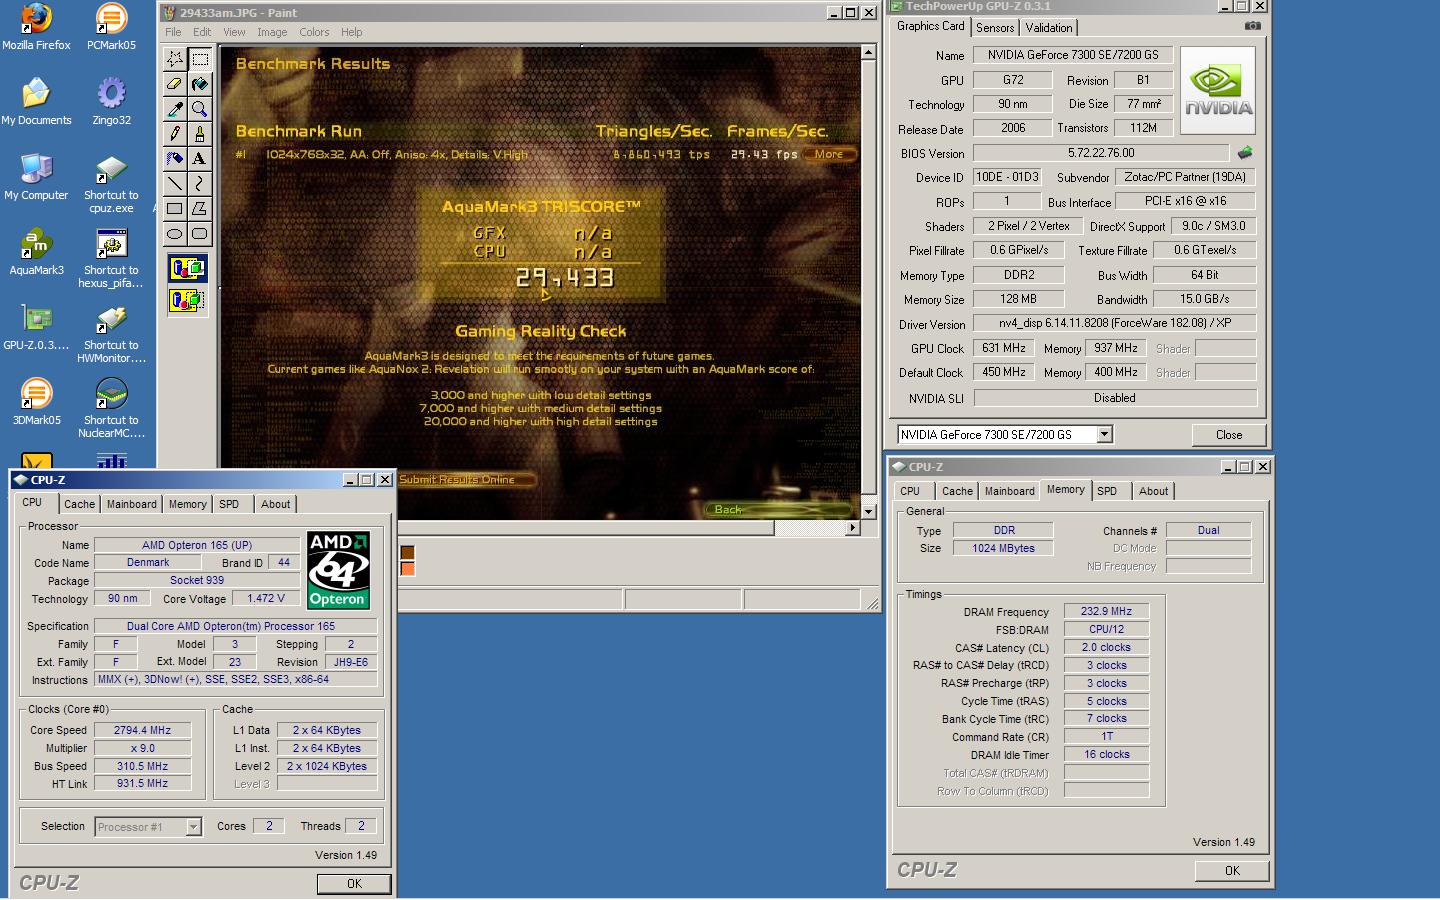The width and height of the screenshot is (1440, 900).
Task: Open CPU tab in right CPU-Z window
Action: click(910, 491)
